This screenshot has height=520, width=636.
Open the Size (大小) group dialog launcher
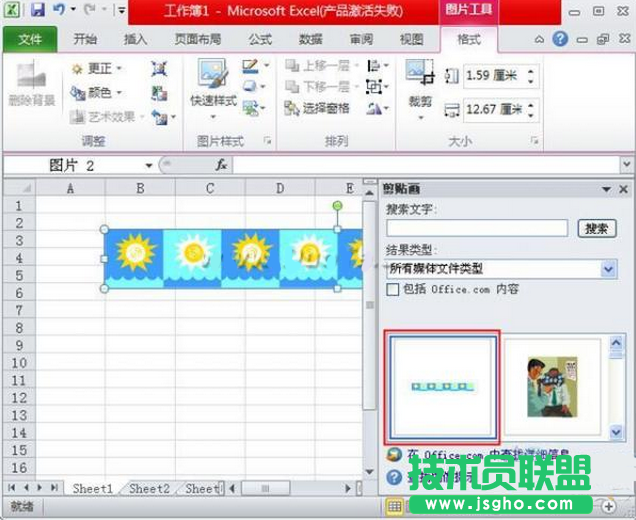click(x=535, y=141)
